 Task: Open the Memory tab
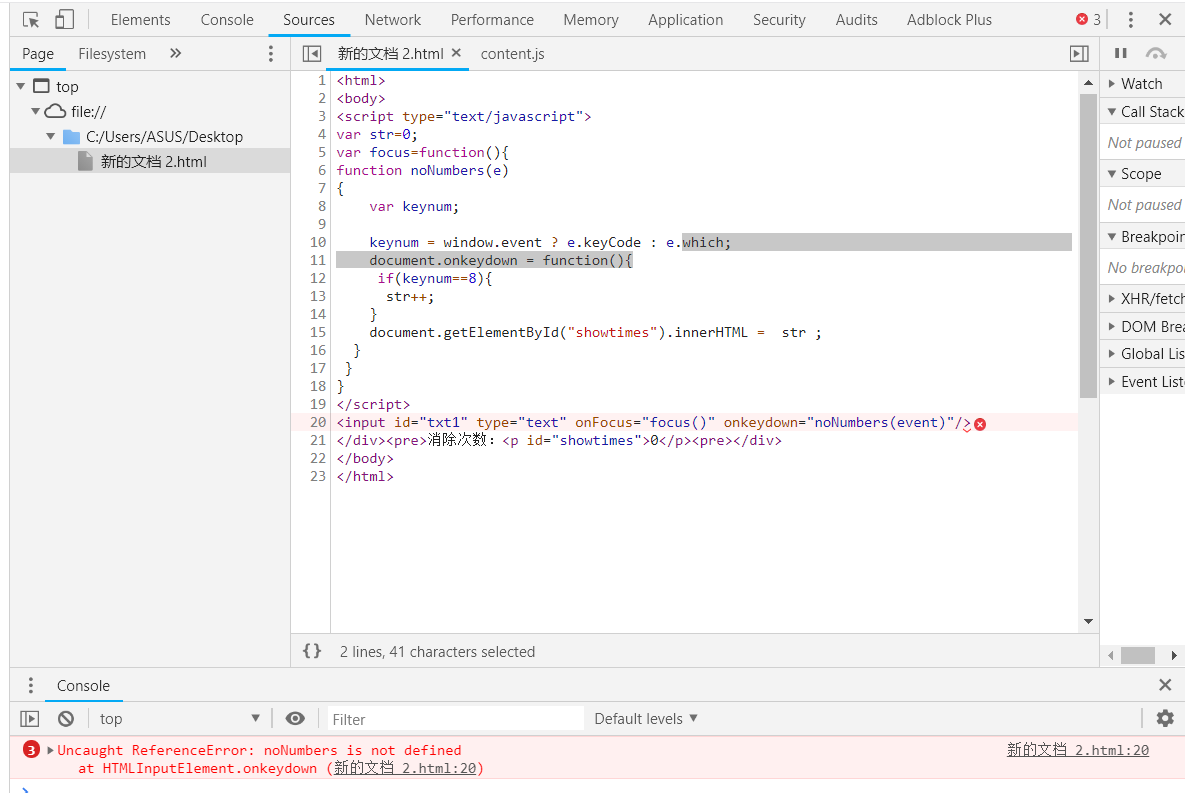tap(591, 20)
